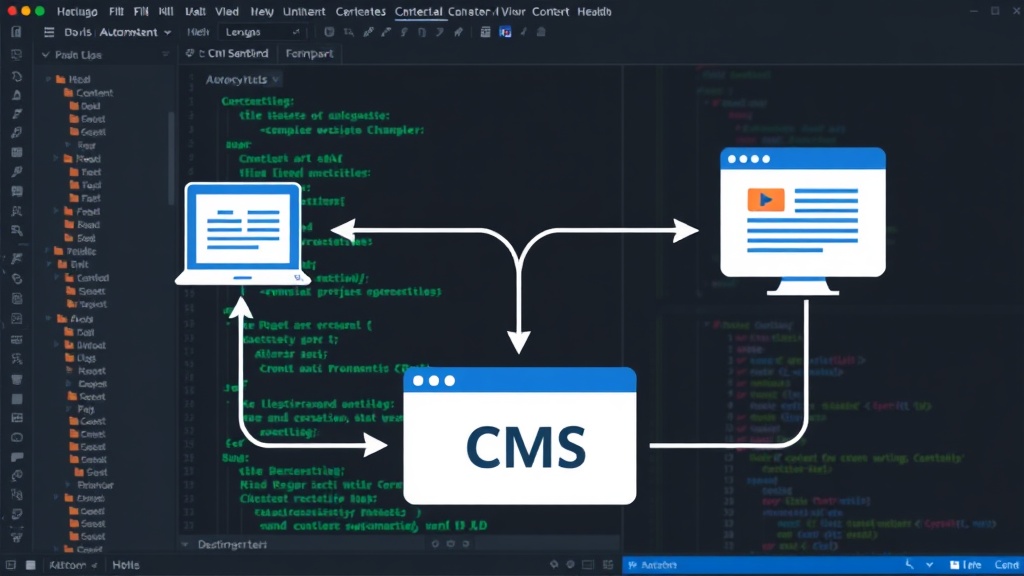Click the table grid icon left of blue icon
Image resolution: width=1024 pixels, height=576 pixels.
485,32
